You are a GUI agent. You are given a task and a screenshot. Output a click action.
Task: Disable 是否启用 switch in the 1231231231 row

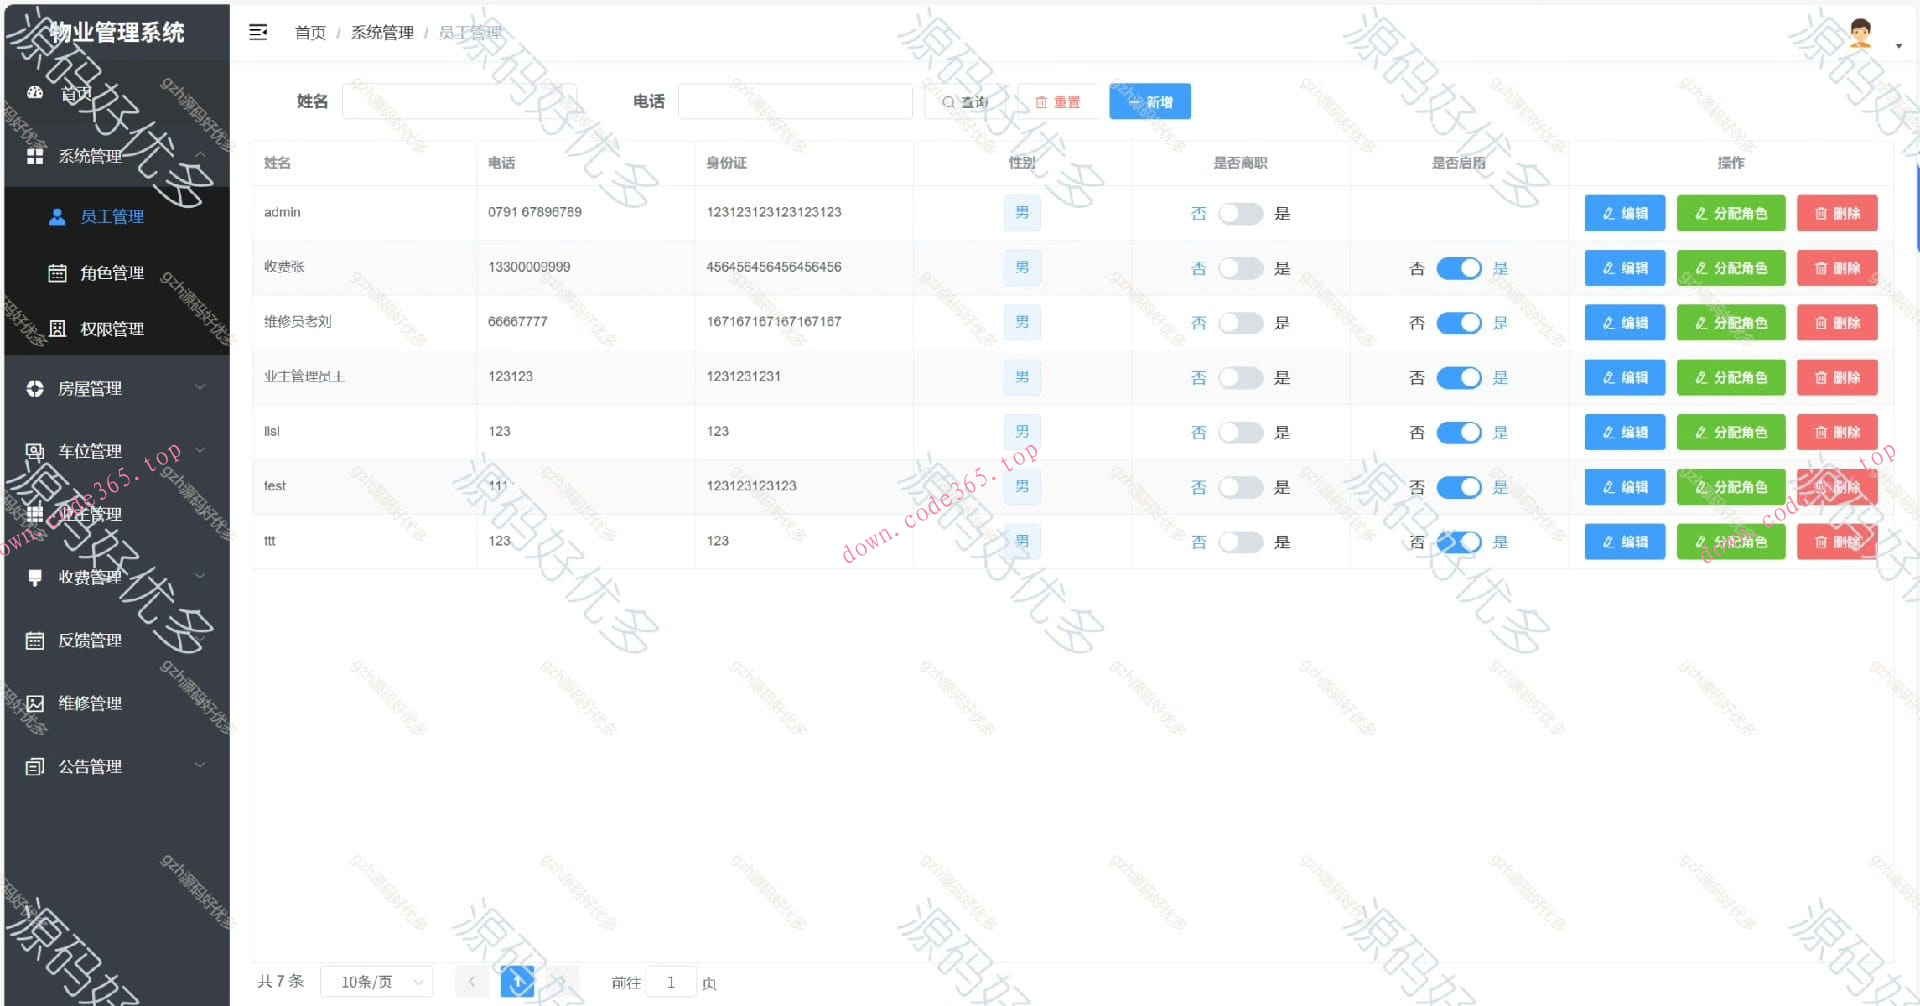point(1459,378)
